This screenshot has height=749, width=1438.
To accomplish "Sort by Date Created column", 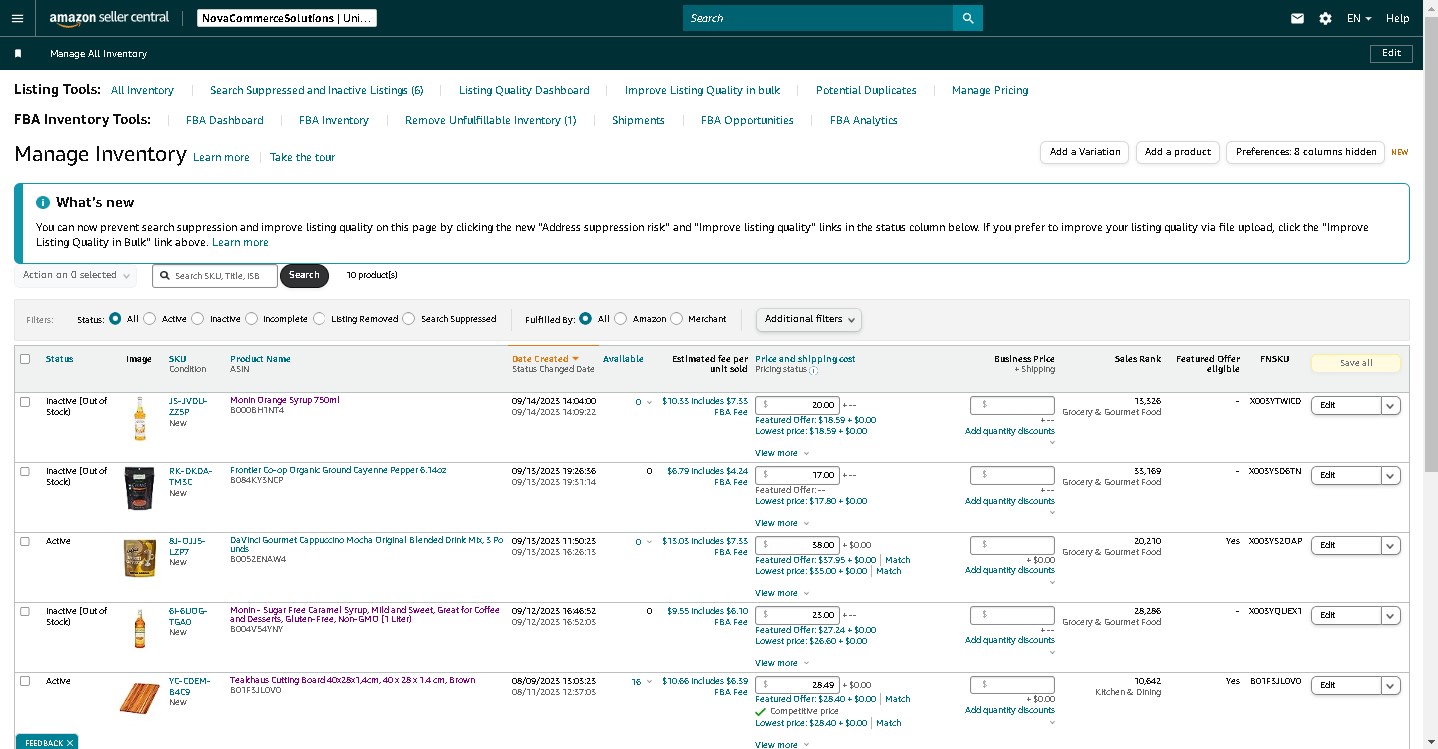I will pos(546,359).
